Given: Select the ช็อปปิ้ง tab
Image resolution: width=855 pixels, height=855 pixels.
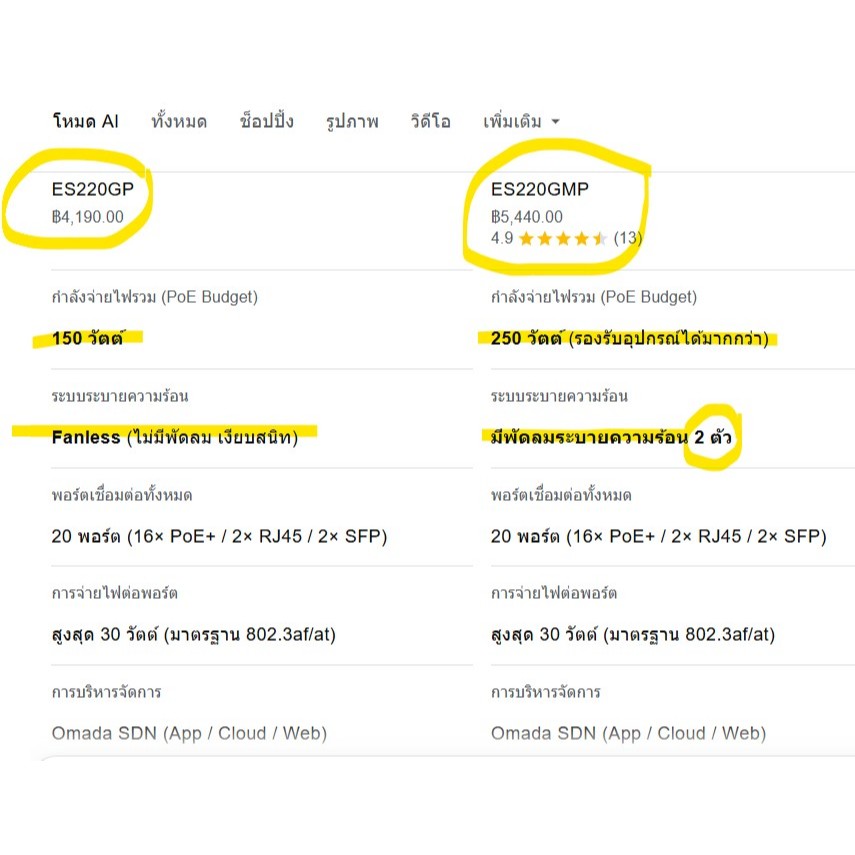Looking at the screenshot, I should pyautogui.click(x=266, y=121).
